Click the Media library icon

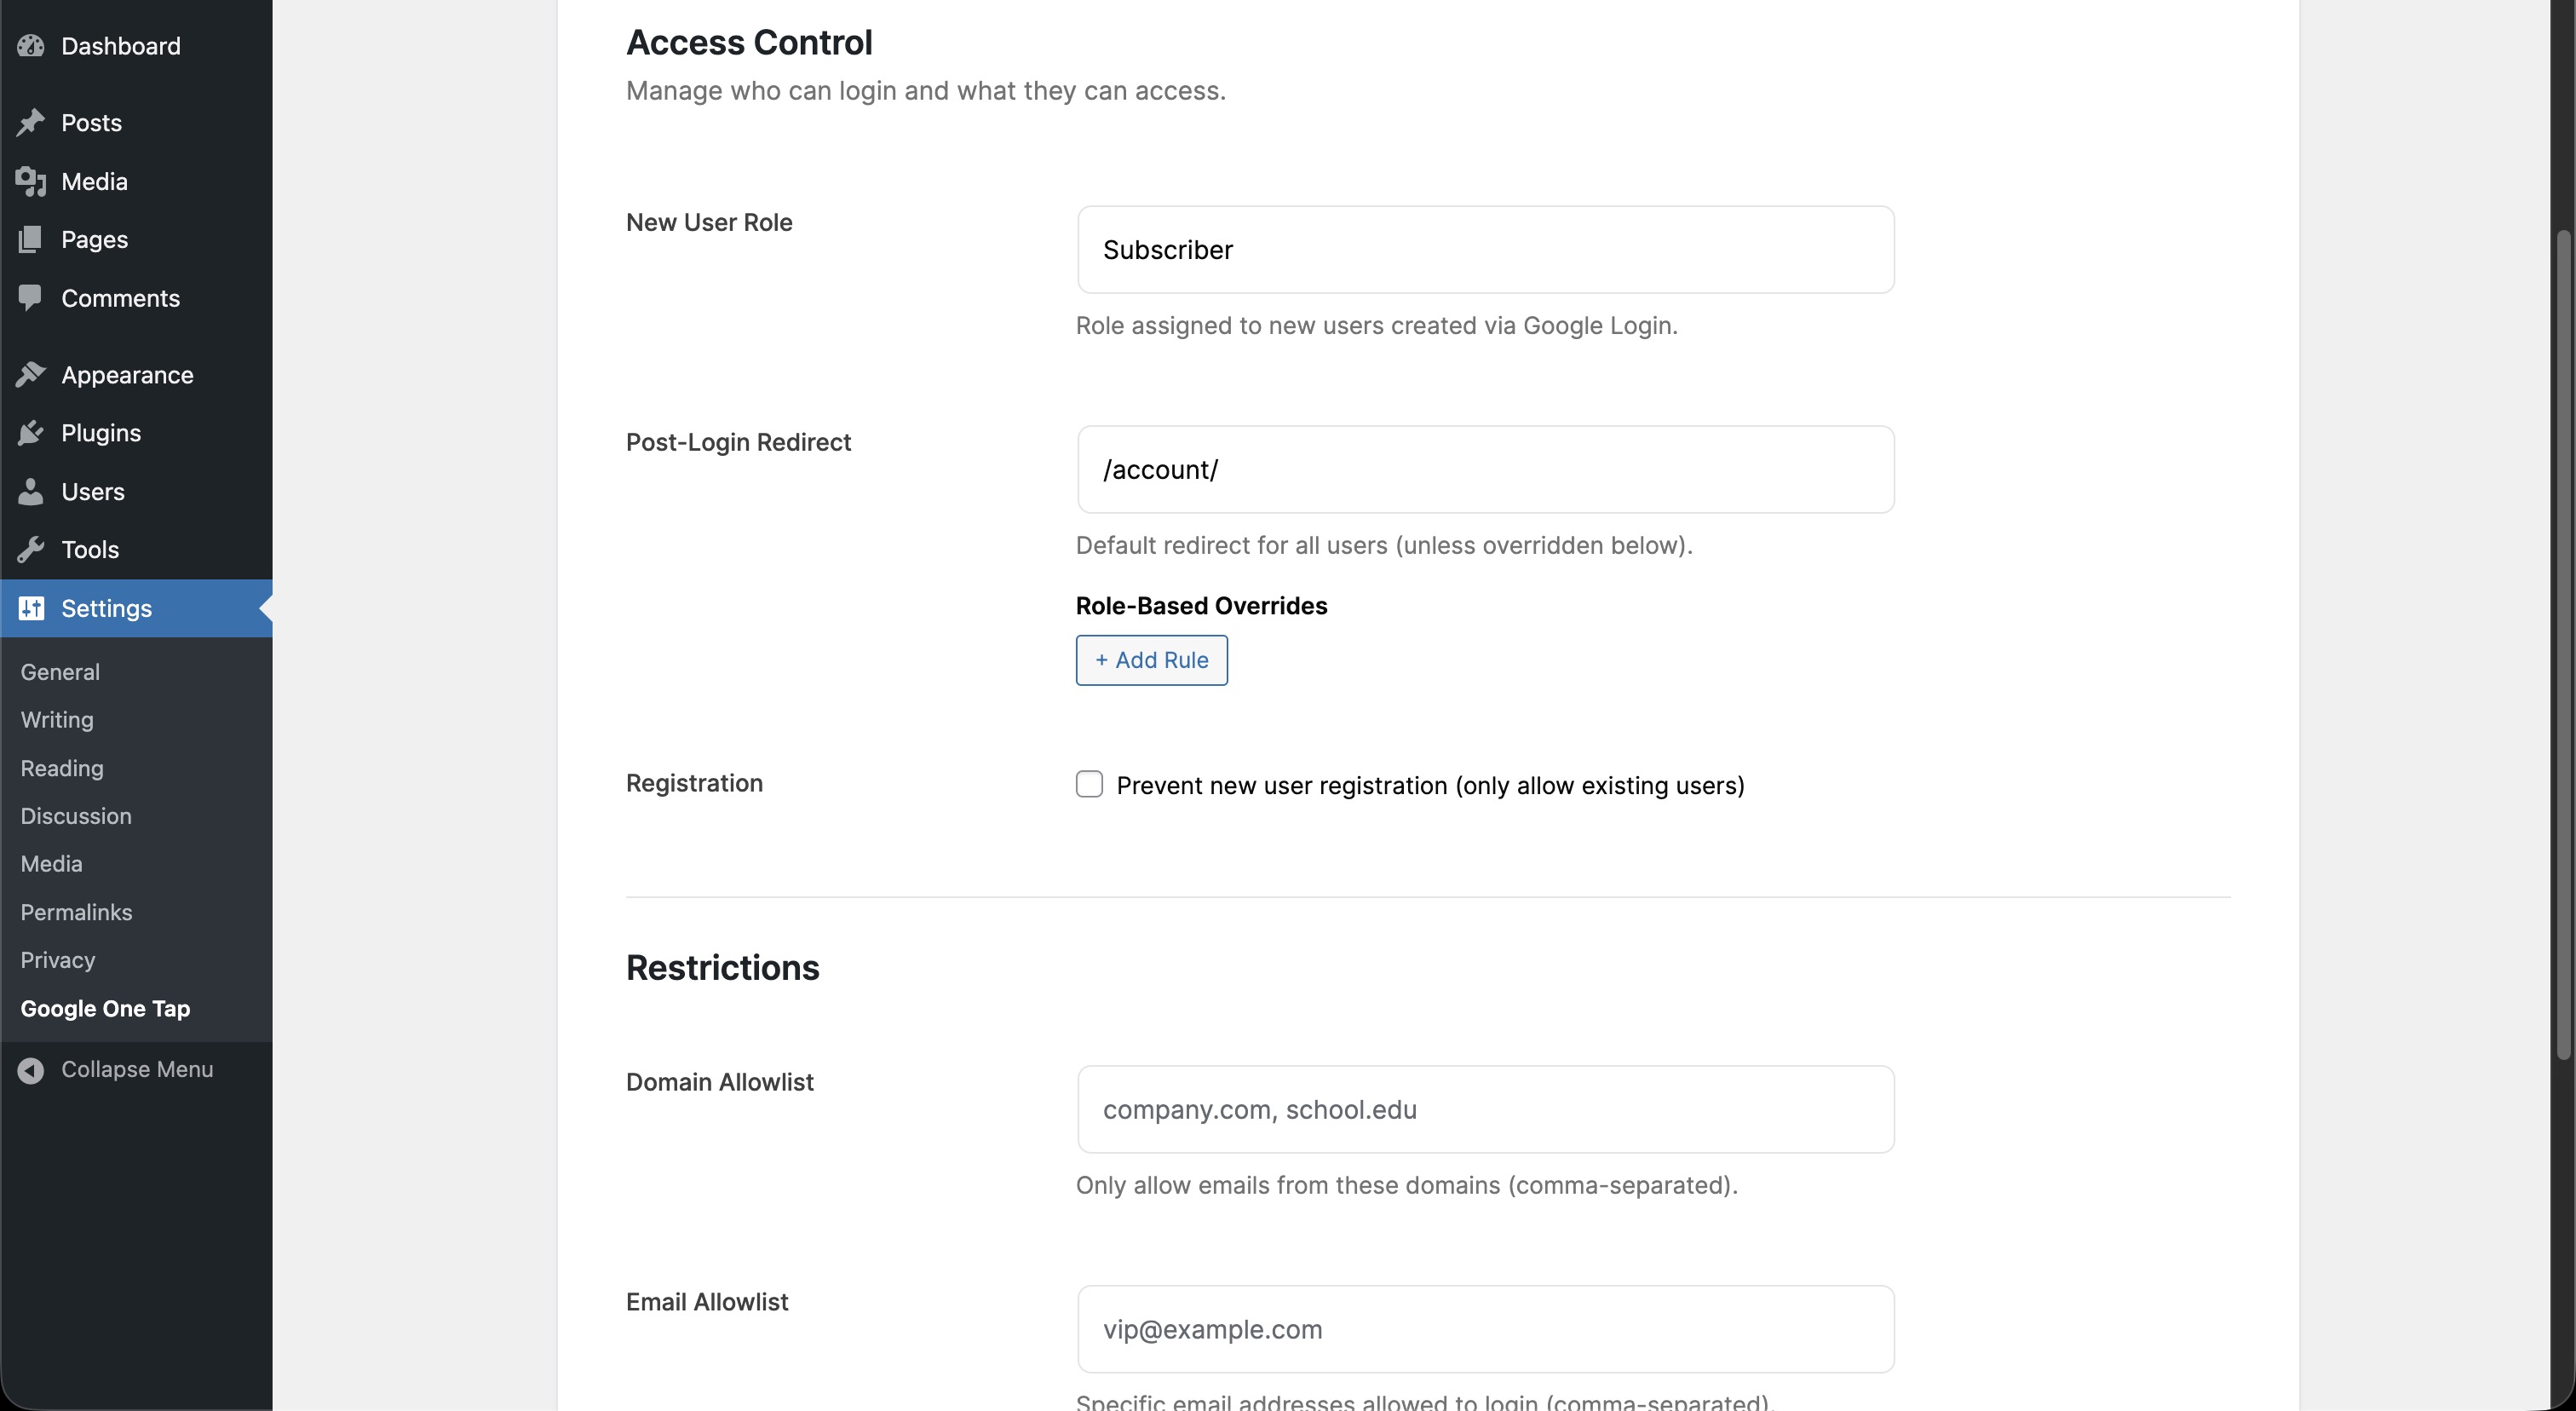click(x=31, y=181)
